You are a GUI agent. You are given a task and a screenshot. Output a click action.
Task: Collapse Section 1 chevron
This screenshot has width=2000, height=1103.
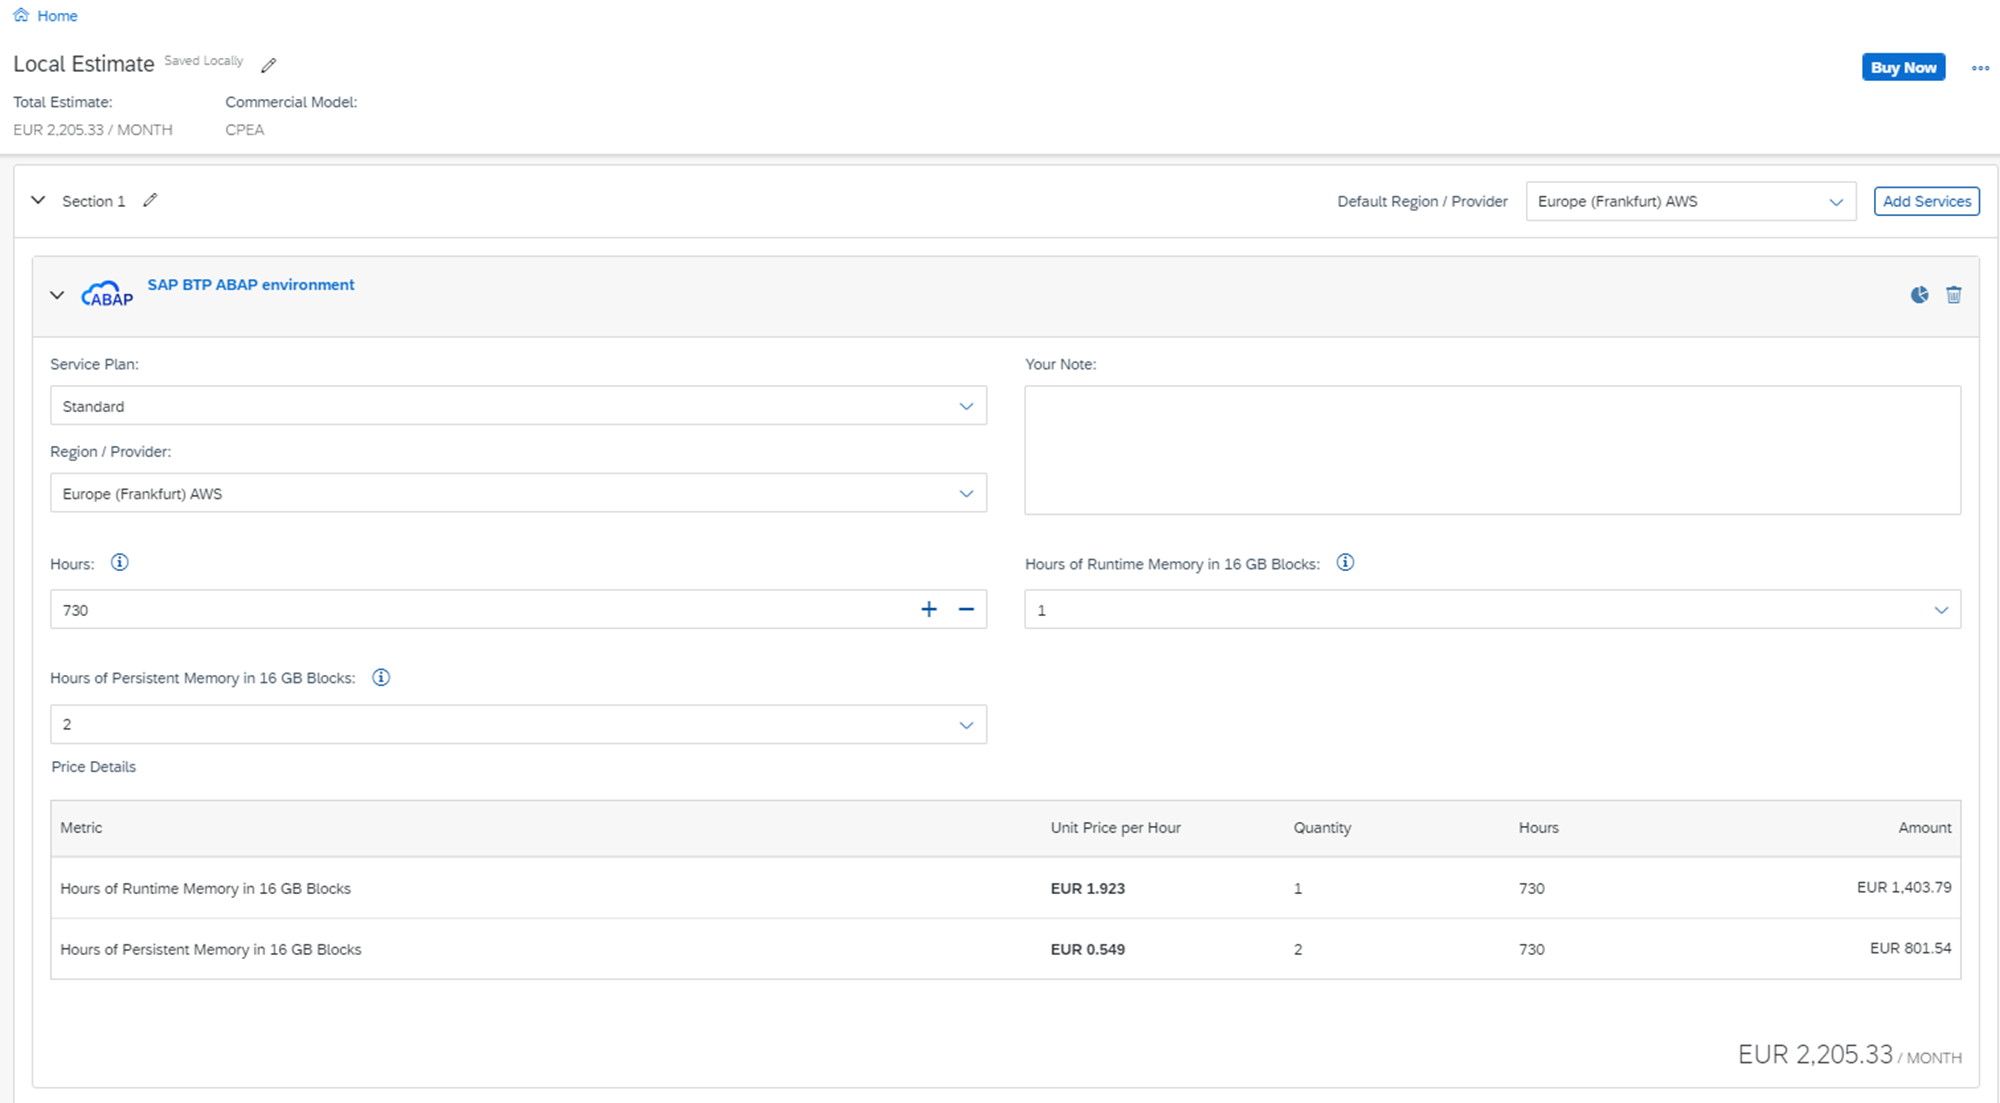pyautogui.click(x=38, y=200)
